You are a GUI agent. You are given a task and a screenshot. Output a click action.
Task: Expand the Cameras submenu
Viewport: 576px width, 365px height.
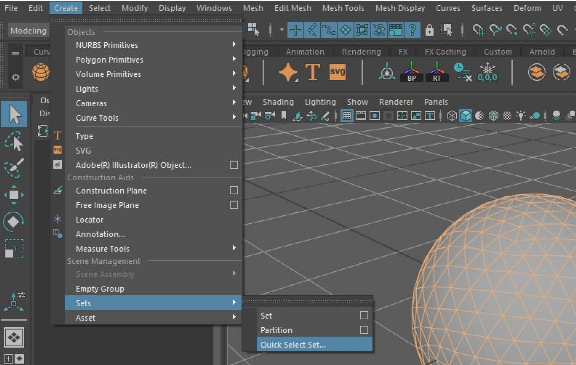click(154, 103)
